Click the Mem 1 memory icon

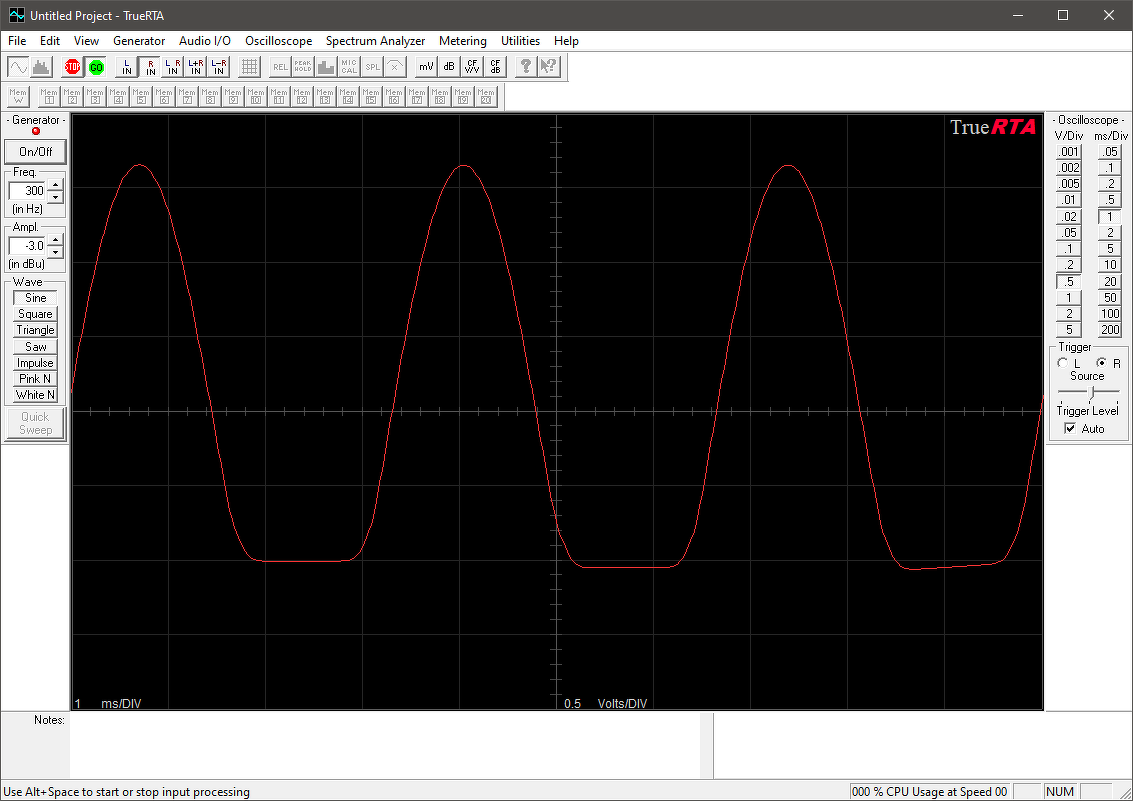(x=49, y=96)
